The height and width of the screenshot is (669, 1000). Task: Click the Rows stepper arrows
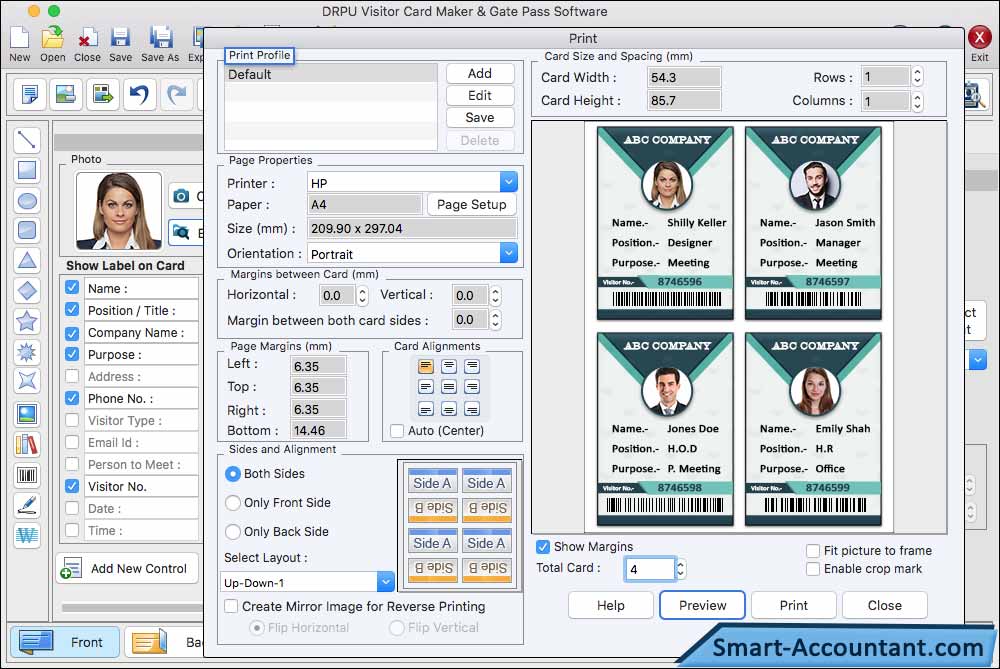(917, 77)
